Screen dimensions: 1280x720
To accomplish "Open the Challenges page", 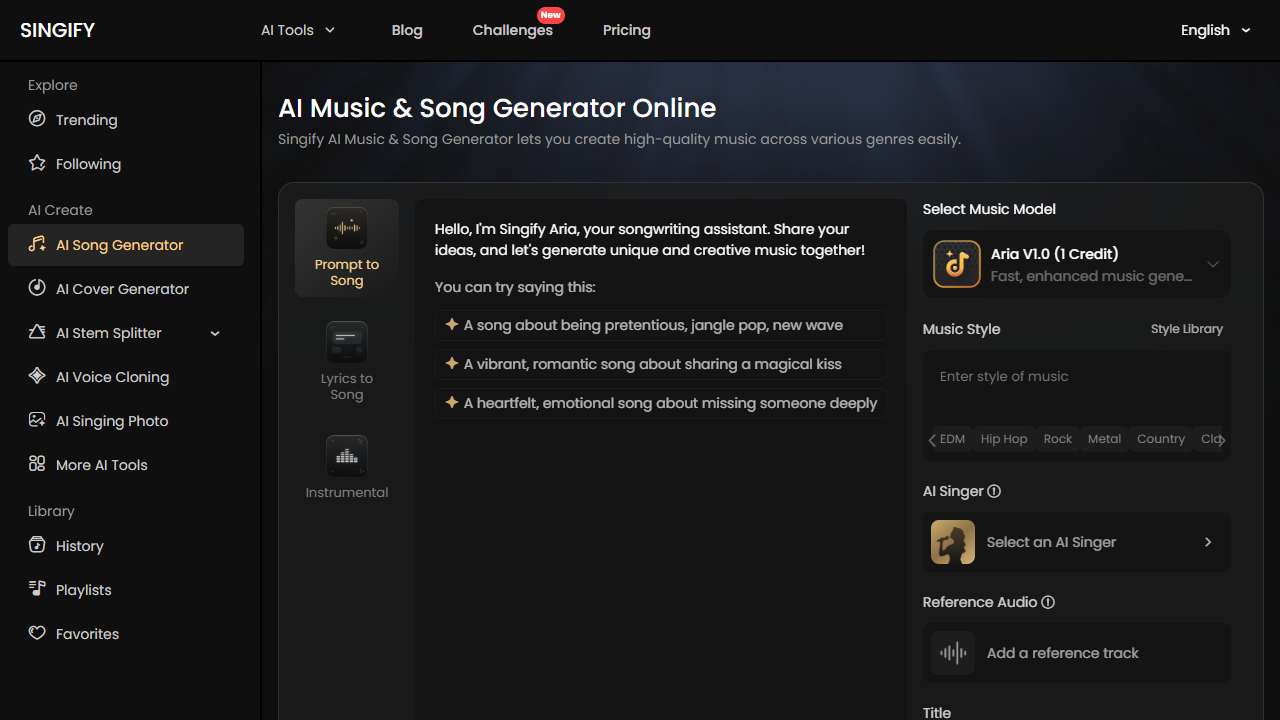I will (513, 30).
